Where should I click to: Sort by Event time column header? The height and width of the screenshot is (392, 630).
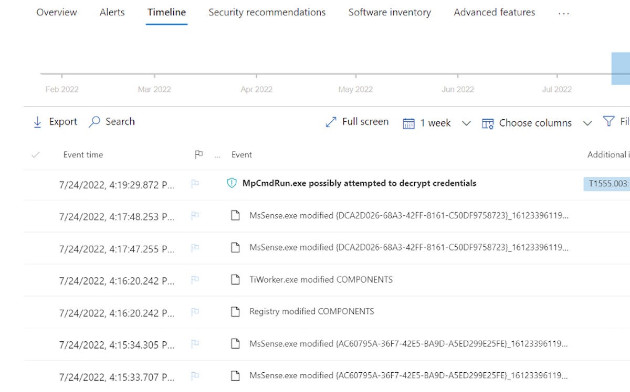click(x=83, y=155)
